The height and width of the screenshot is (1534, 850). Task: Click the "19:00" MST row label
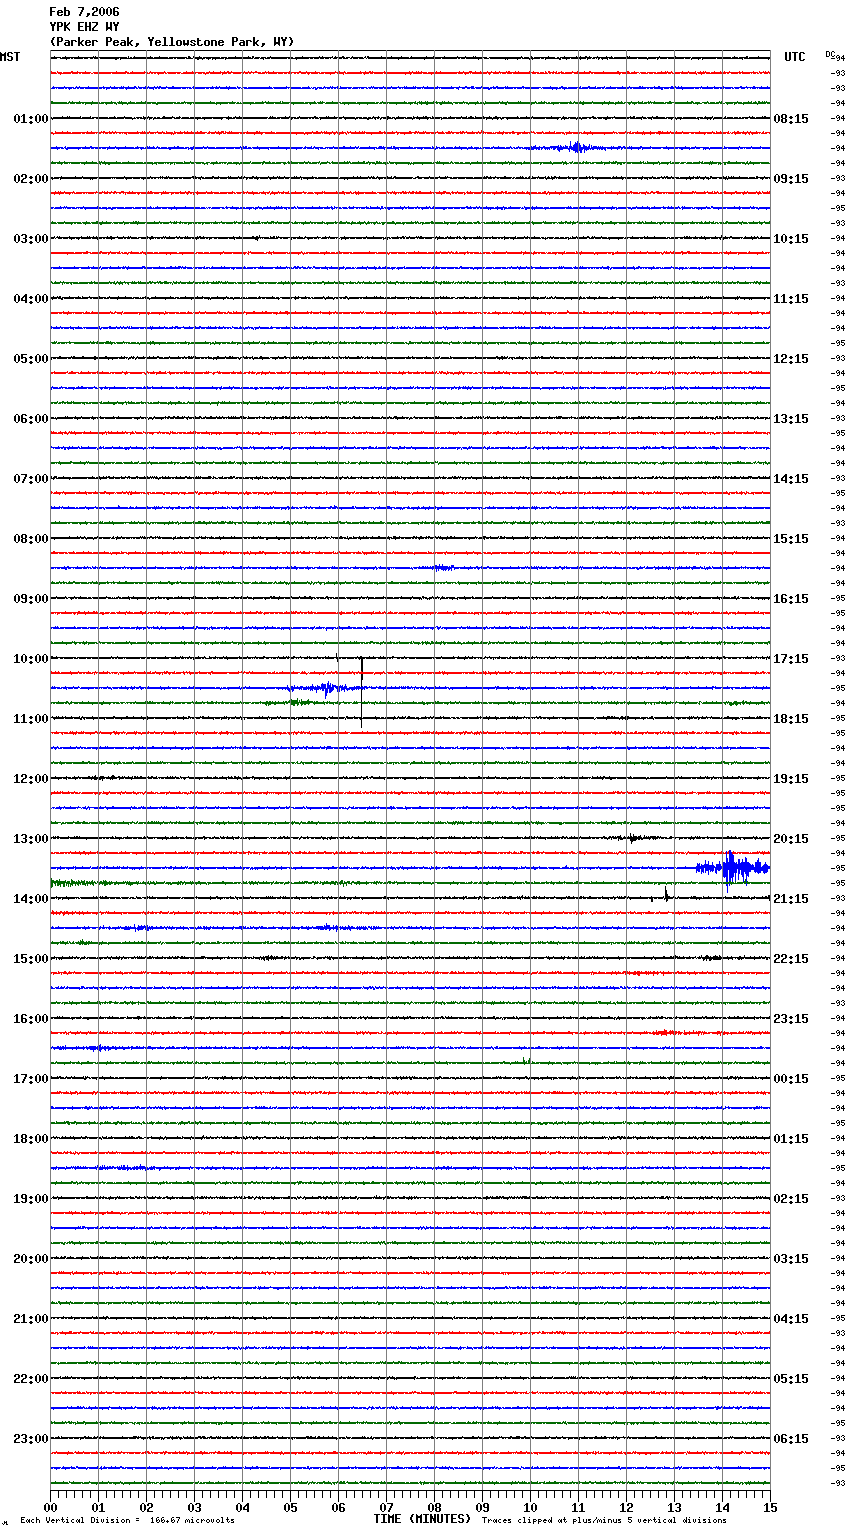coord(31,1199)
